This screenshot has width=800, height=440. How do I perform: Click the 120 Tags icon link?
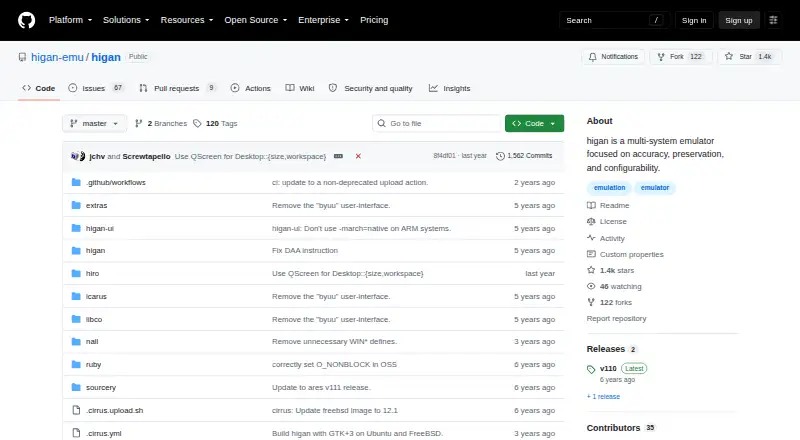(197, 124)
